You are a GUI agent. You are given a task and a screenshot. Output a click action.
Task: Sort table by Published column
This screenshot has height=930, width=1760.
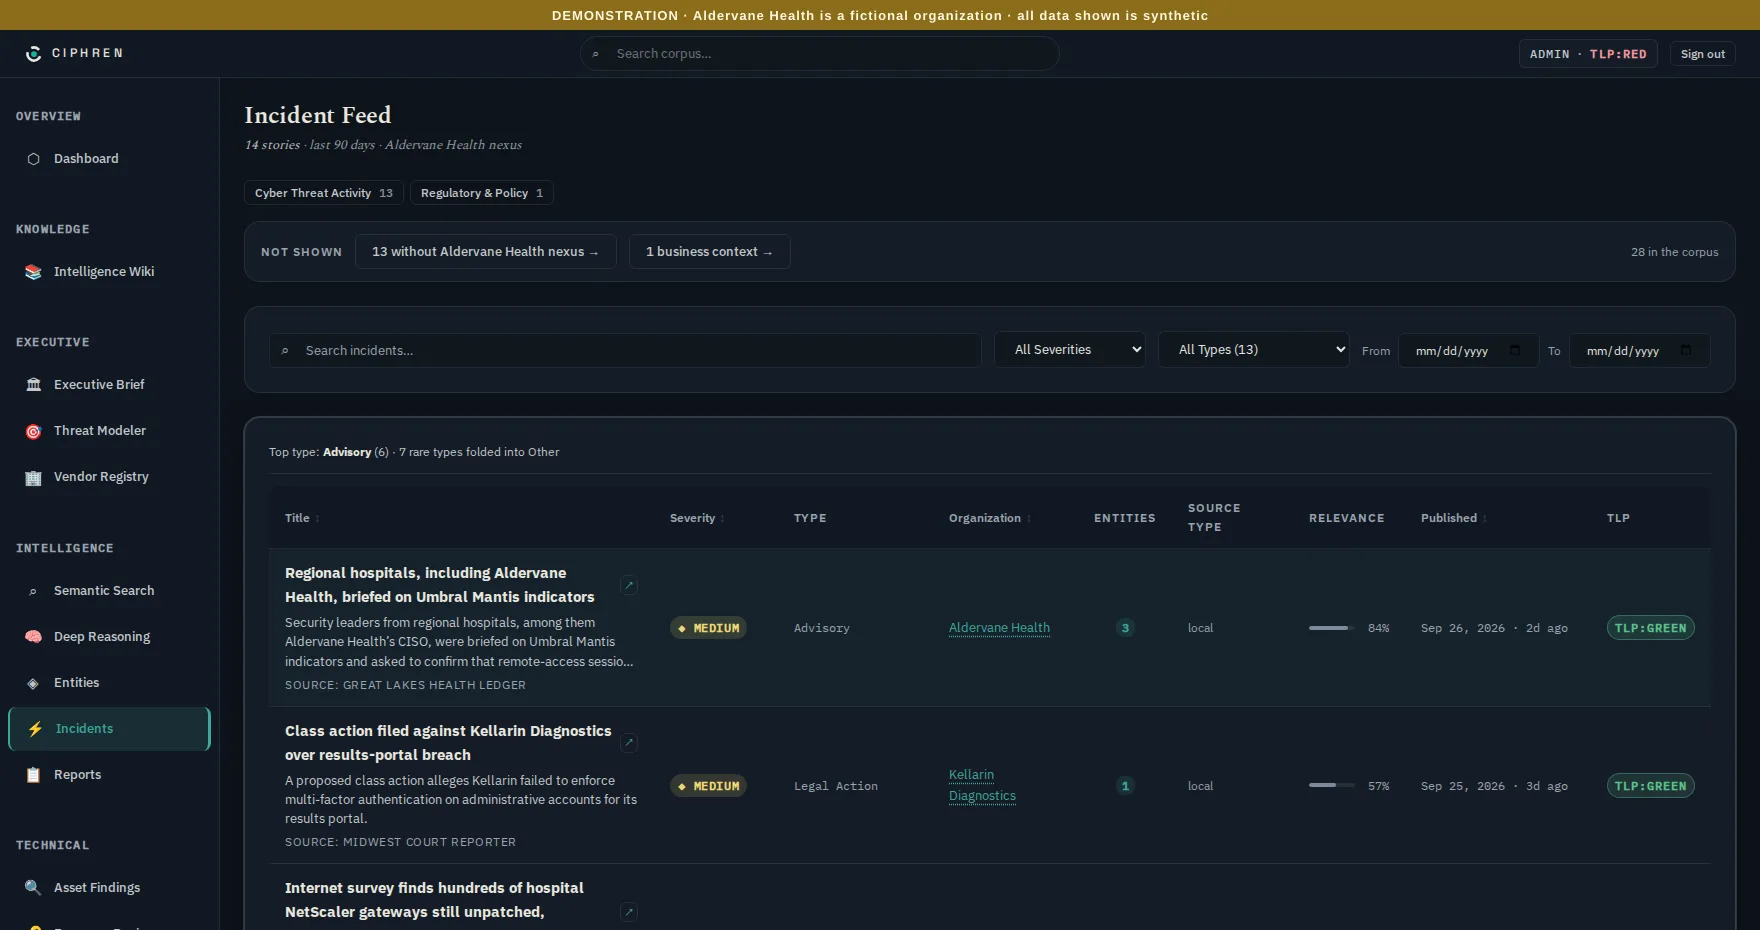click(x=1454, y=518)
